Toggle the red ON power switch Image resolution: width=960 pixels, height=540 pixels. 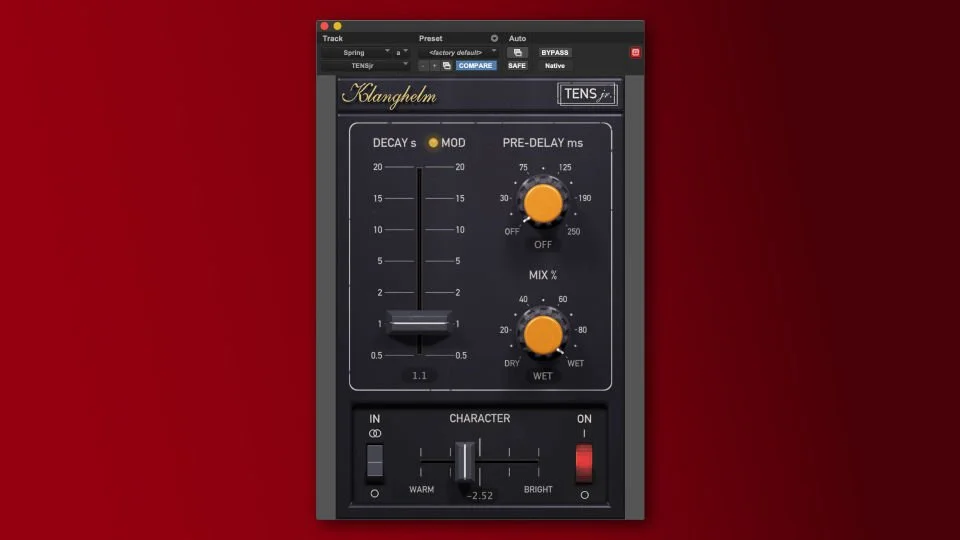(x=584, y=462)
